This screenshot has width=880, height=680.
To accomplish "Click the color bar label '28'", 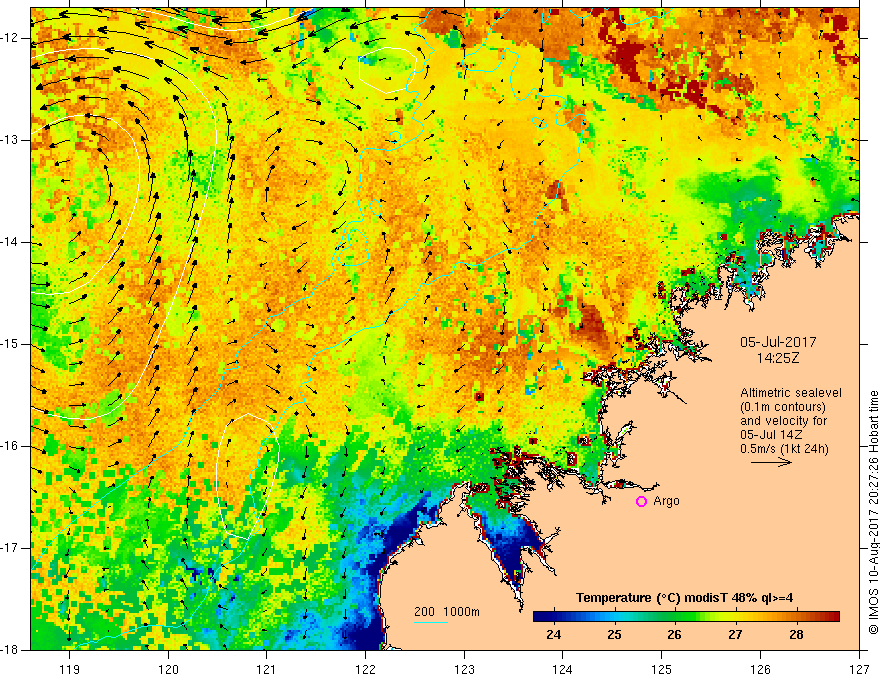I will coord(796,635).
